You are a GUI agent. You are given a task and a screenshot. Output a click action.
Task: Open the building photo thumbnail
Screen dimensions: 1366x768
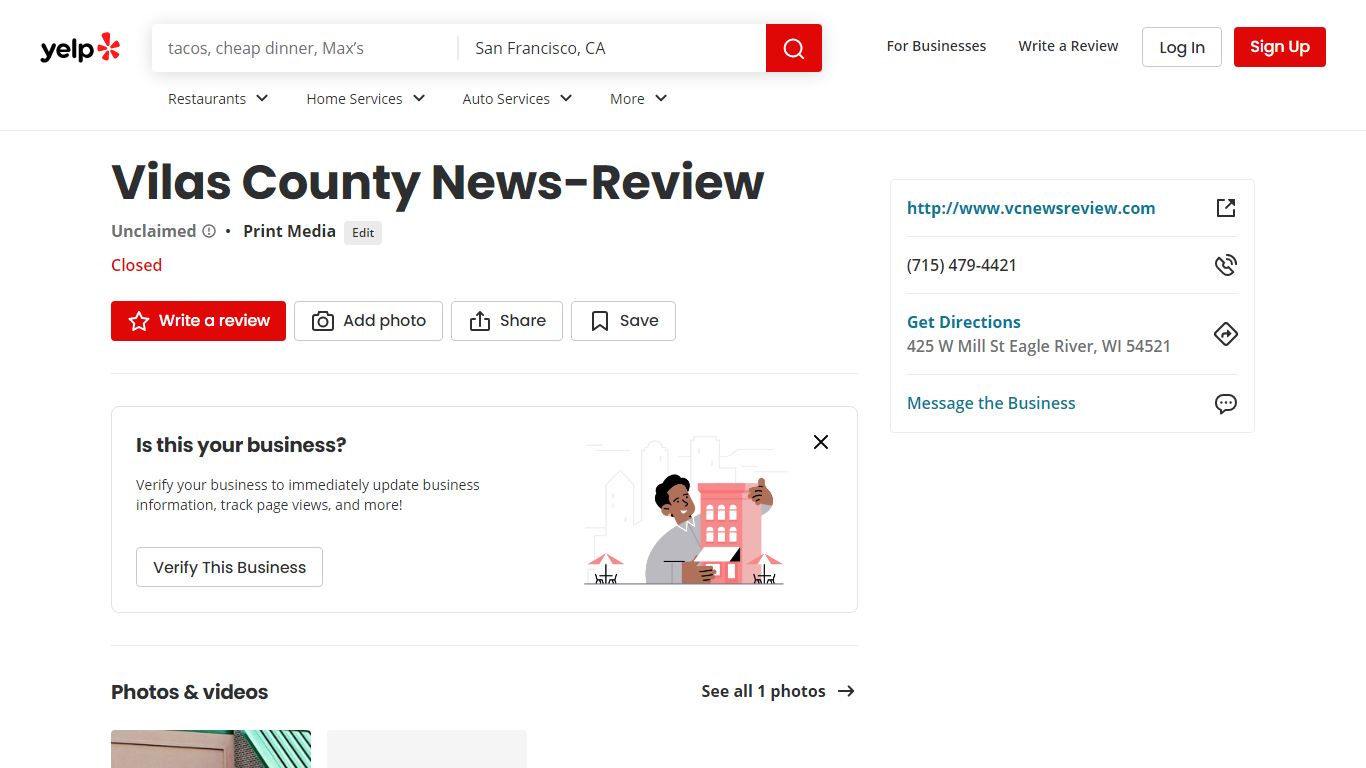coord(211,749)
